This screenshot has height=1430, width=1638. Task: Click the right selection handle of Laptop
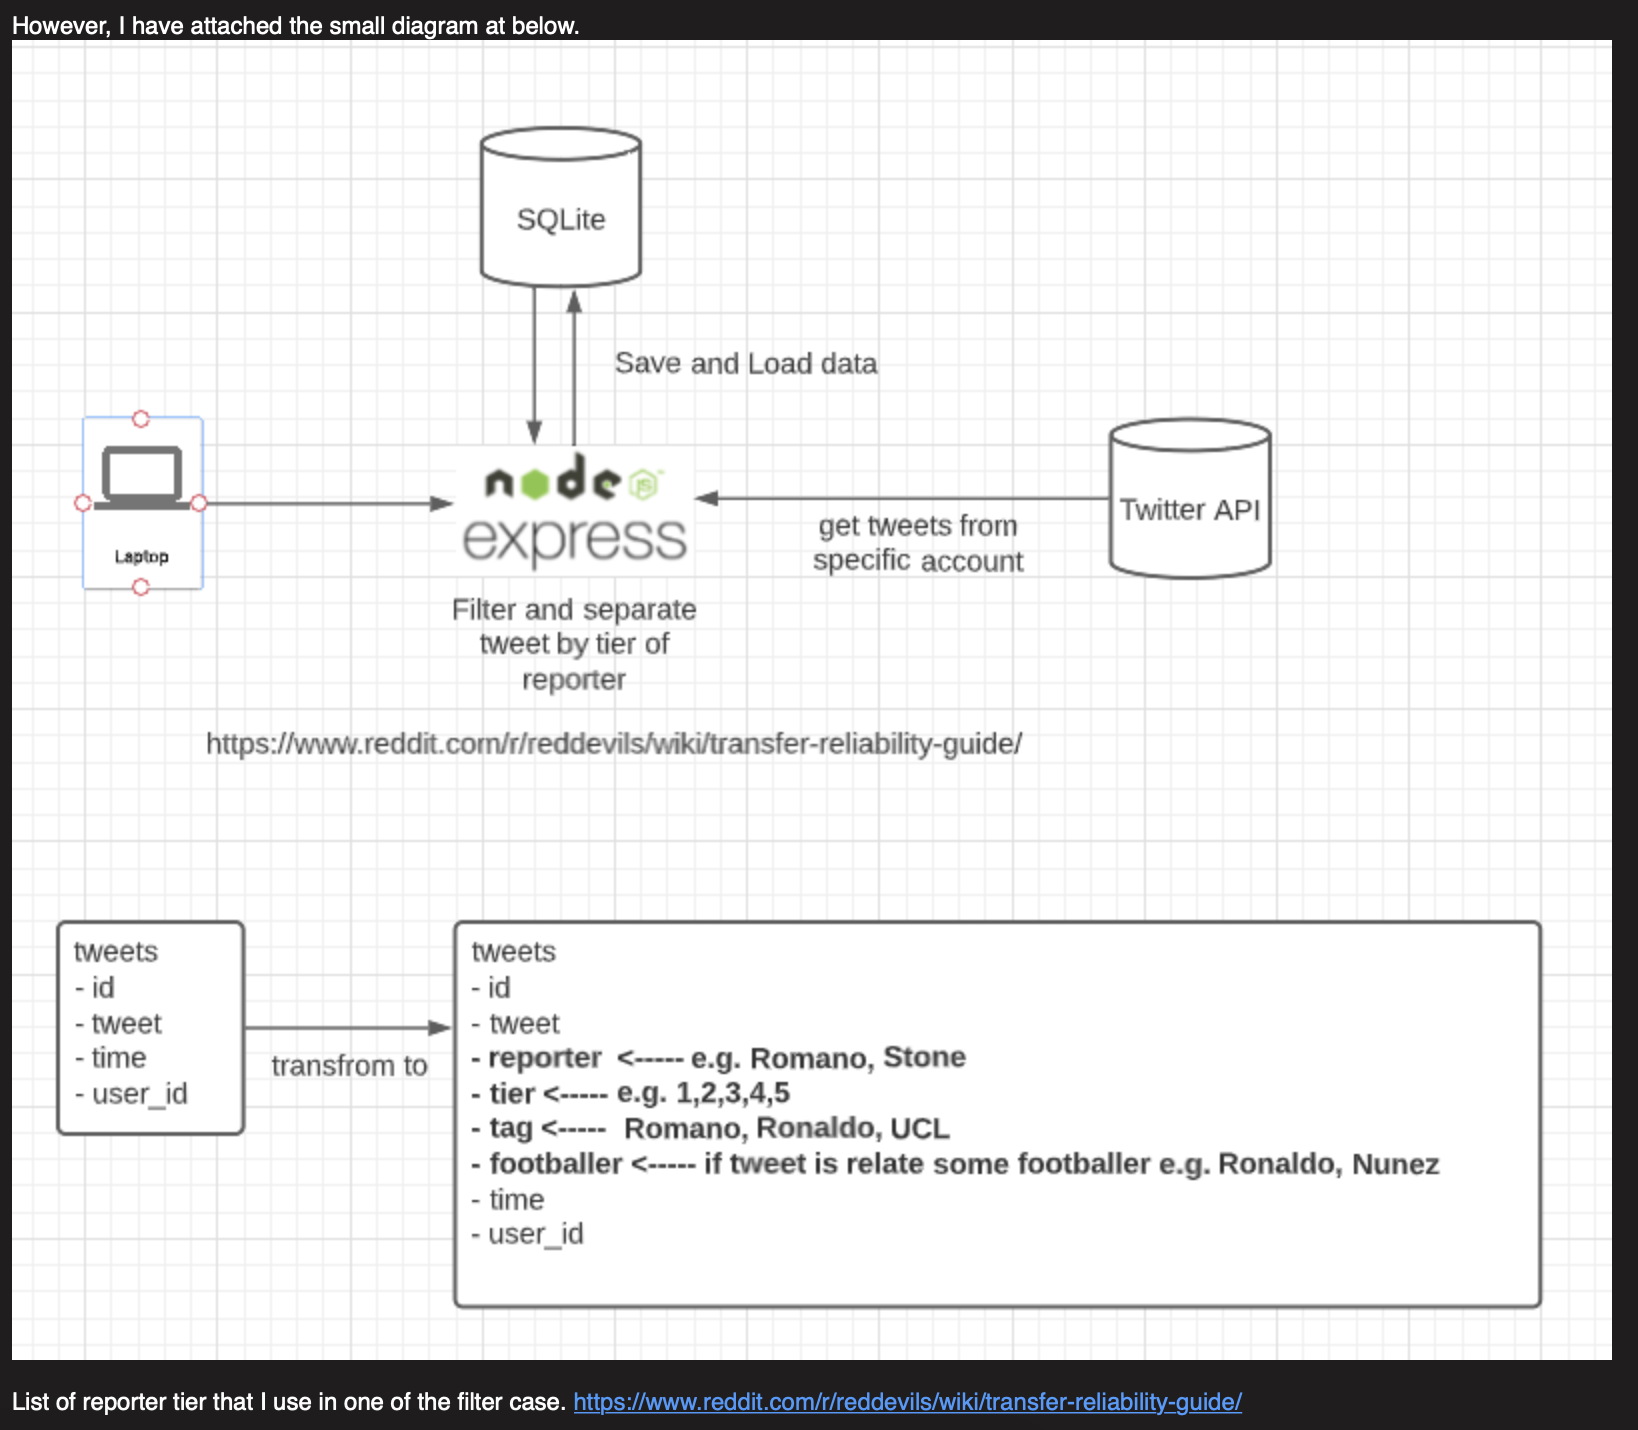(x=199, y=503)
